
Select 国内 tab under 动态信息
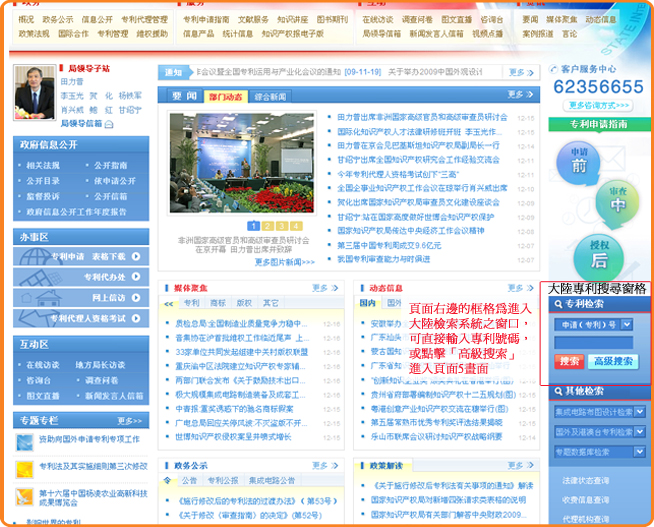pyautogui.click(x=367, y=303)
